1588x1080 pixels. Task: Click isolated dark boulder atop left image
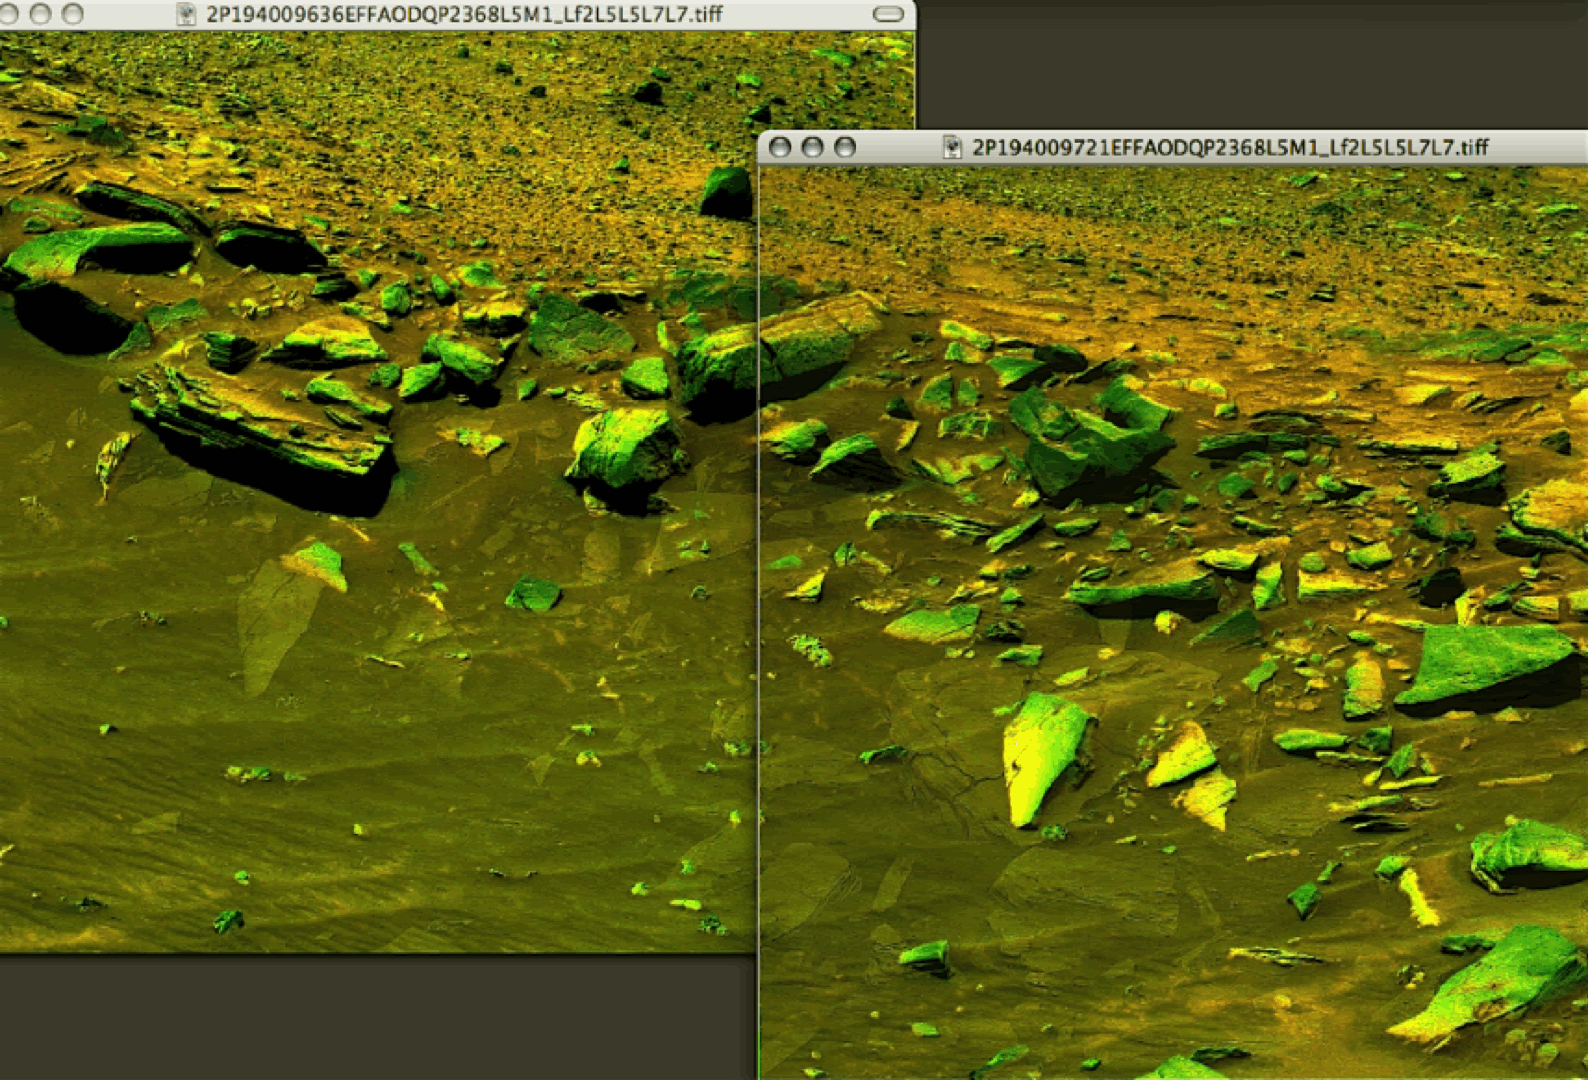coord(726,192)
